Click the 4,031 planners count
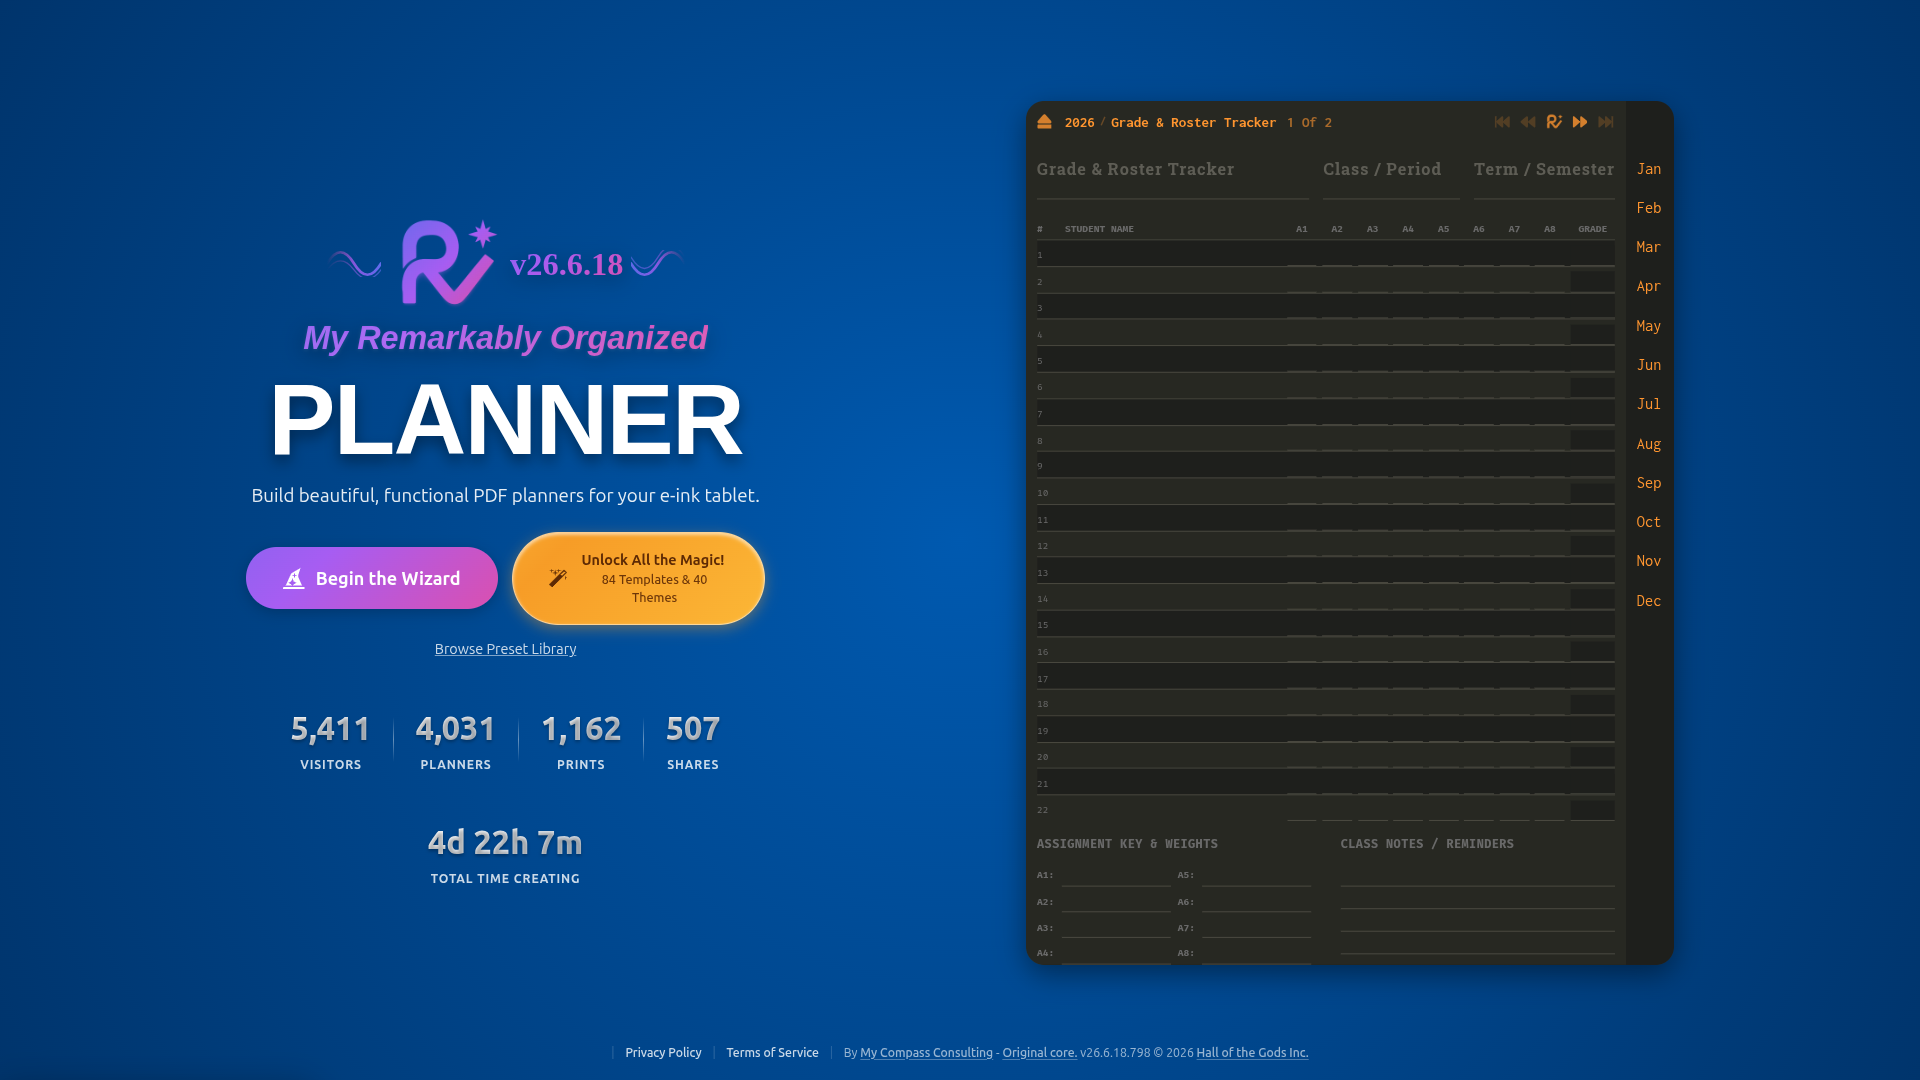 pyautogui.click(x=455, y=729)
